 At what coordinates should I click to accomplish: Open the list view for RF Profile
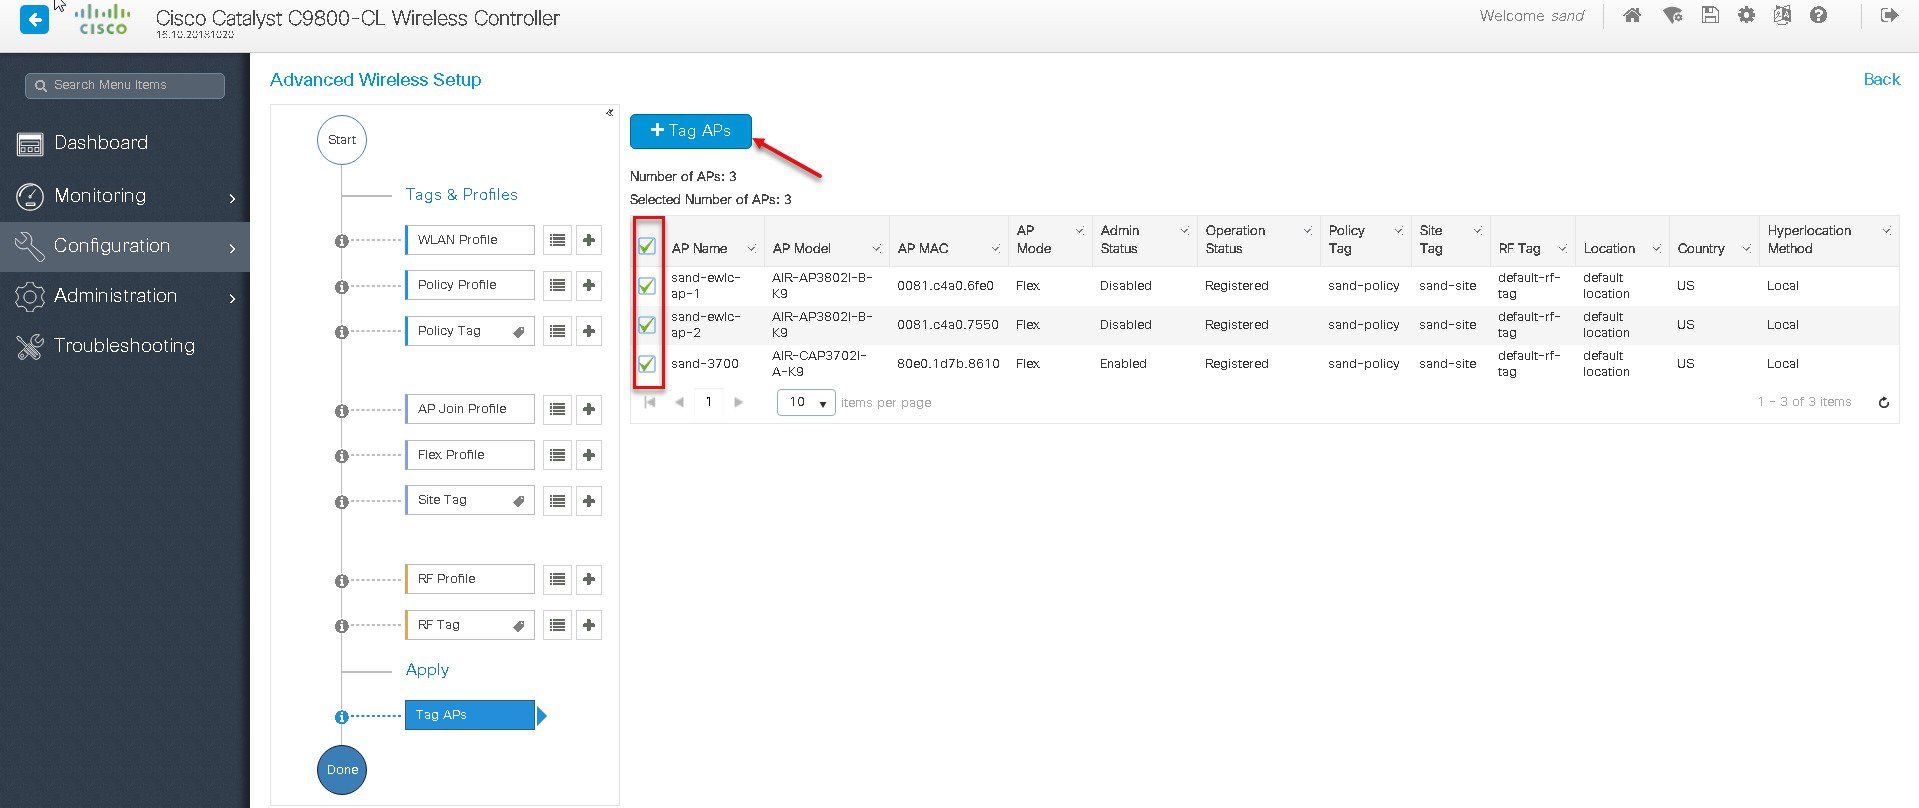point(557,579)
